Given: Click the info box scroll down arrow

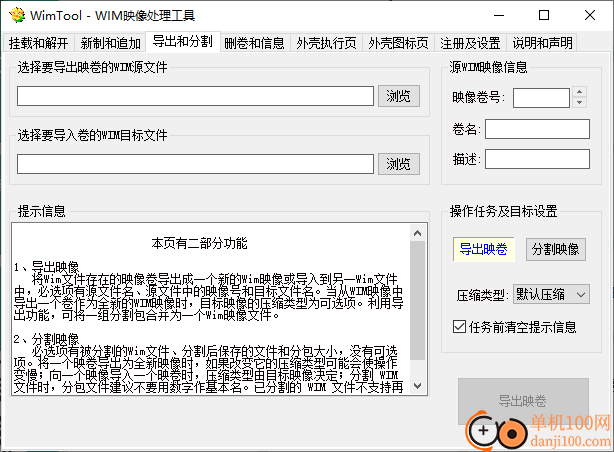Looking at the screenshot, I should click(x=417, y=386).
